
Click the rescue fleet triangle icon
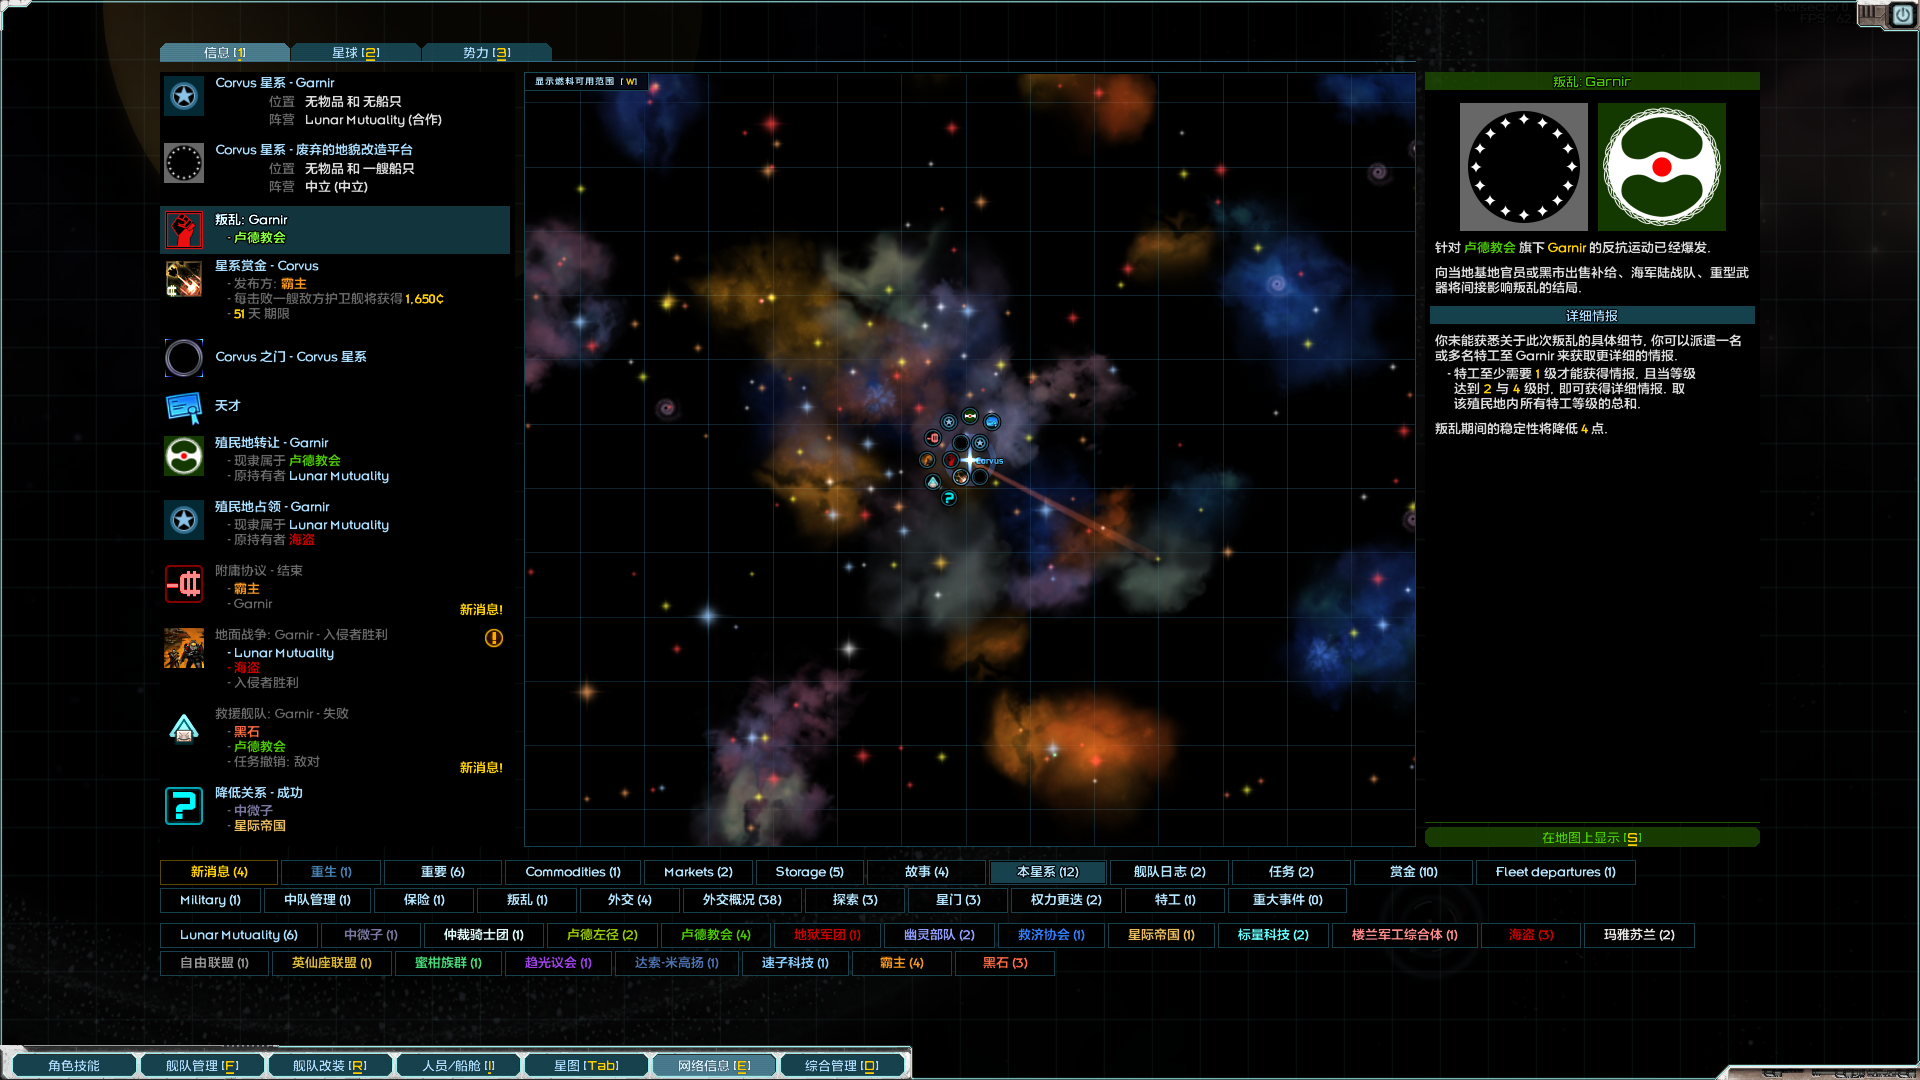click(x=184, y=729)
